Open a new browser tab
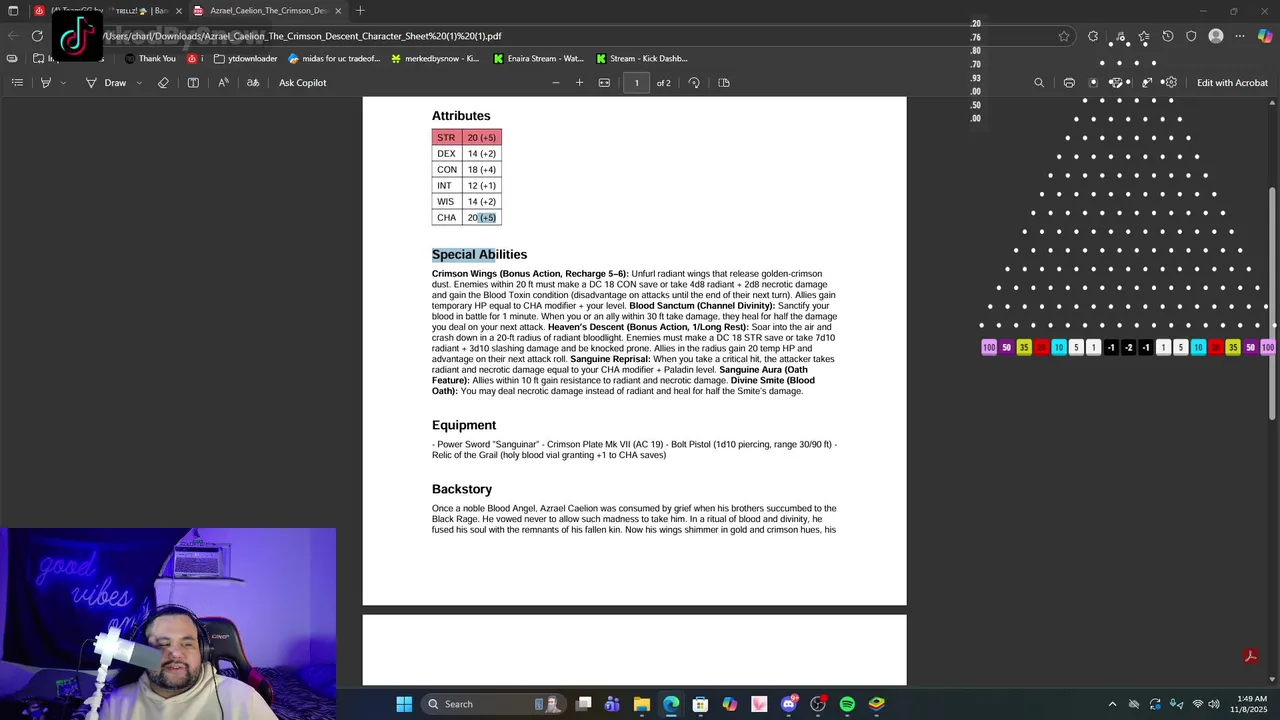The width and height of the screenshot is (1280, 720). click(x=360, y=11)
